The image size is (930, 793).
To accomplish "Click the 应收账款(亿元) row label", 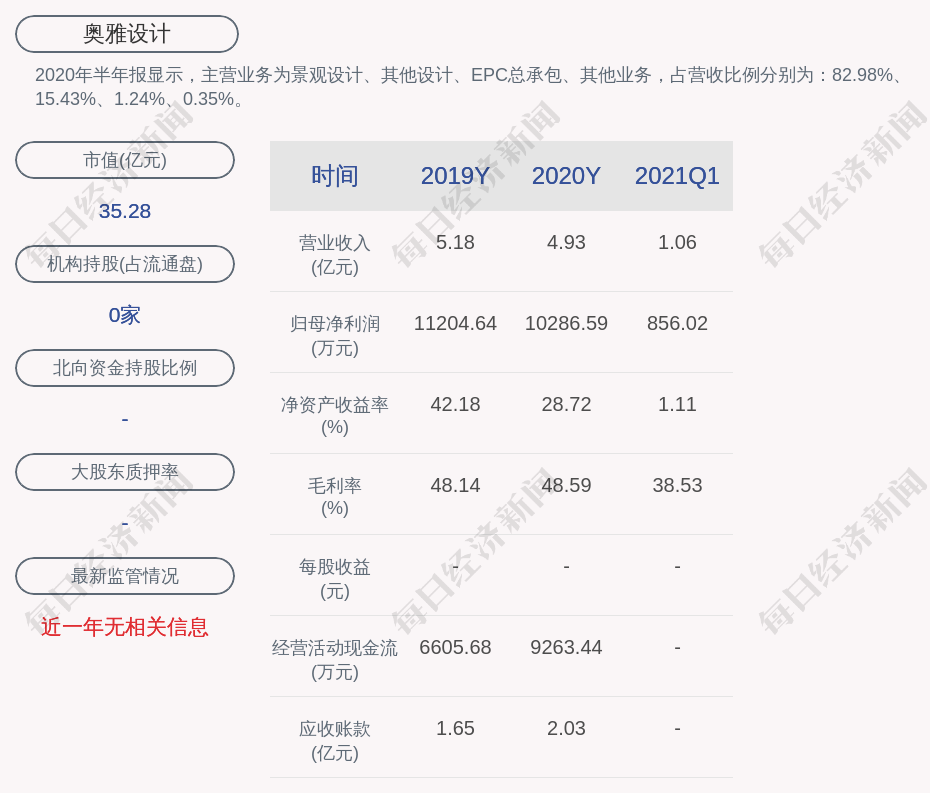I will coord(335,741).
